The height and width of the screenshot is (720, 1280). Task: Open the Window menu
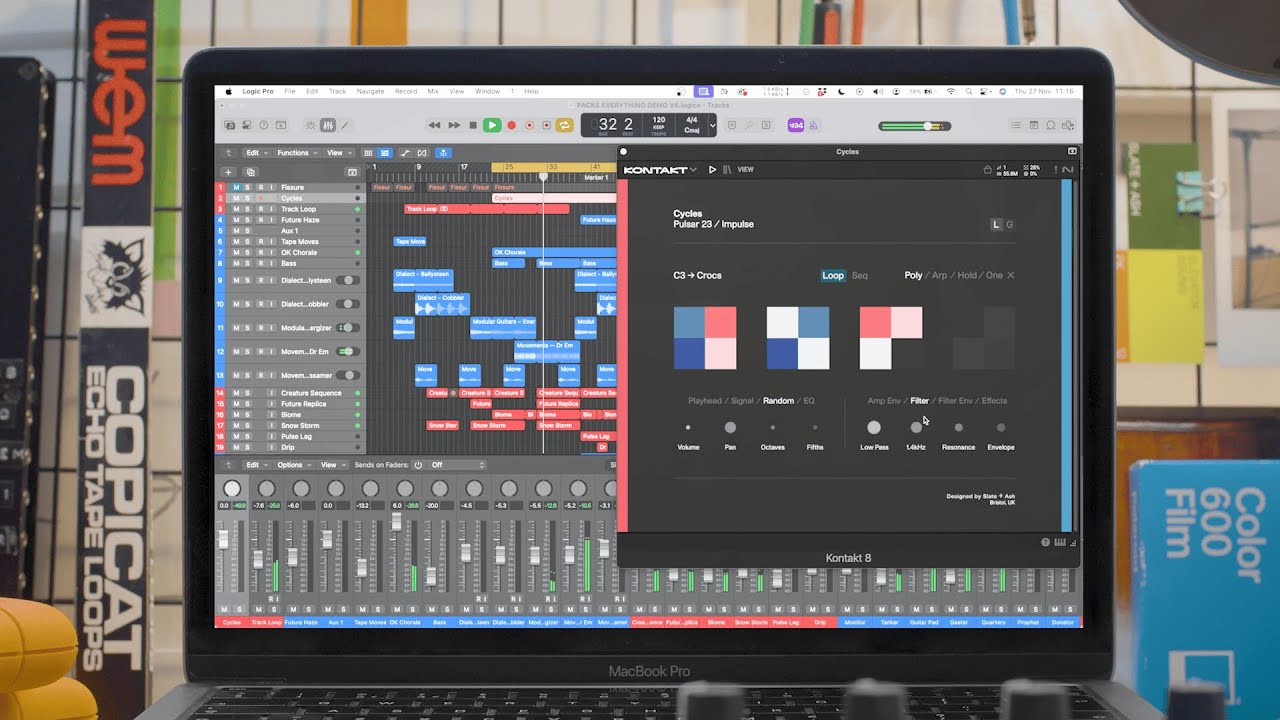[x=487, y=91]
